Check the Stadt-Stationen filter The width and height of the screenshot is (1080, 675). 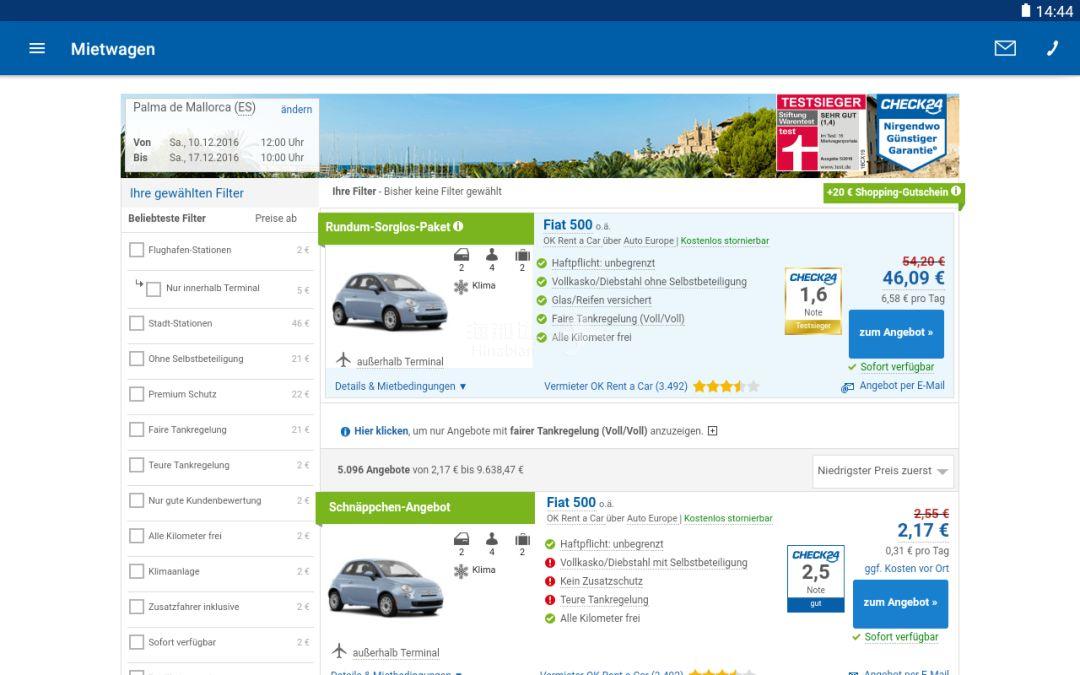pyautogui.click(x=136, y=323)
